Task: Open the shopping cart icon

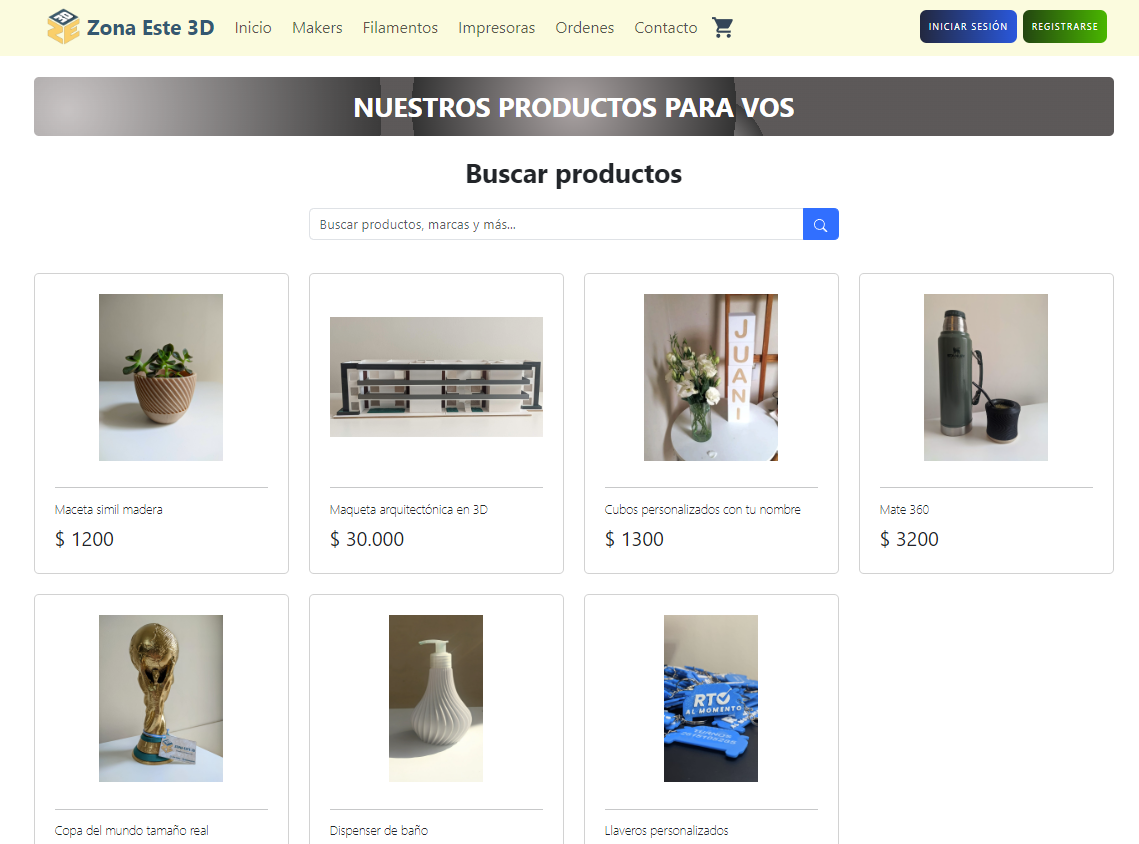Action: 722,28
